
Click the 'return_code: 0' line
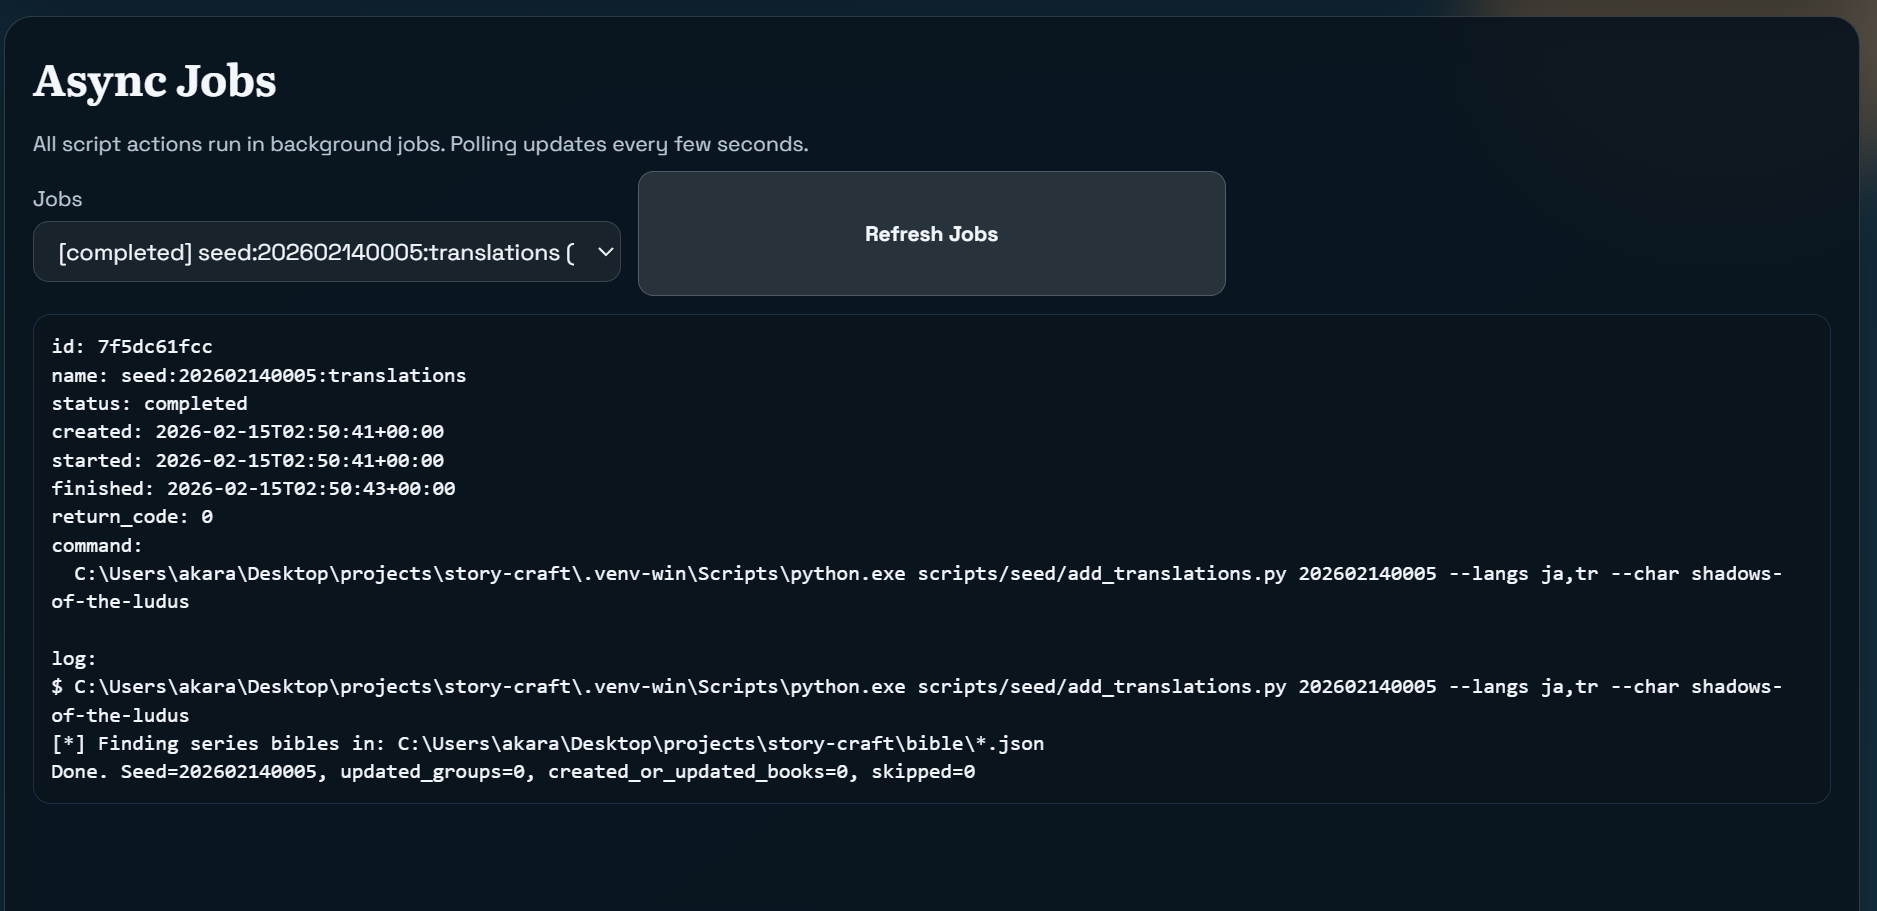132,517
